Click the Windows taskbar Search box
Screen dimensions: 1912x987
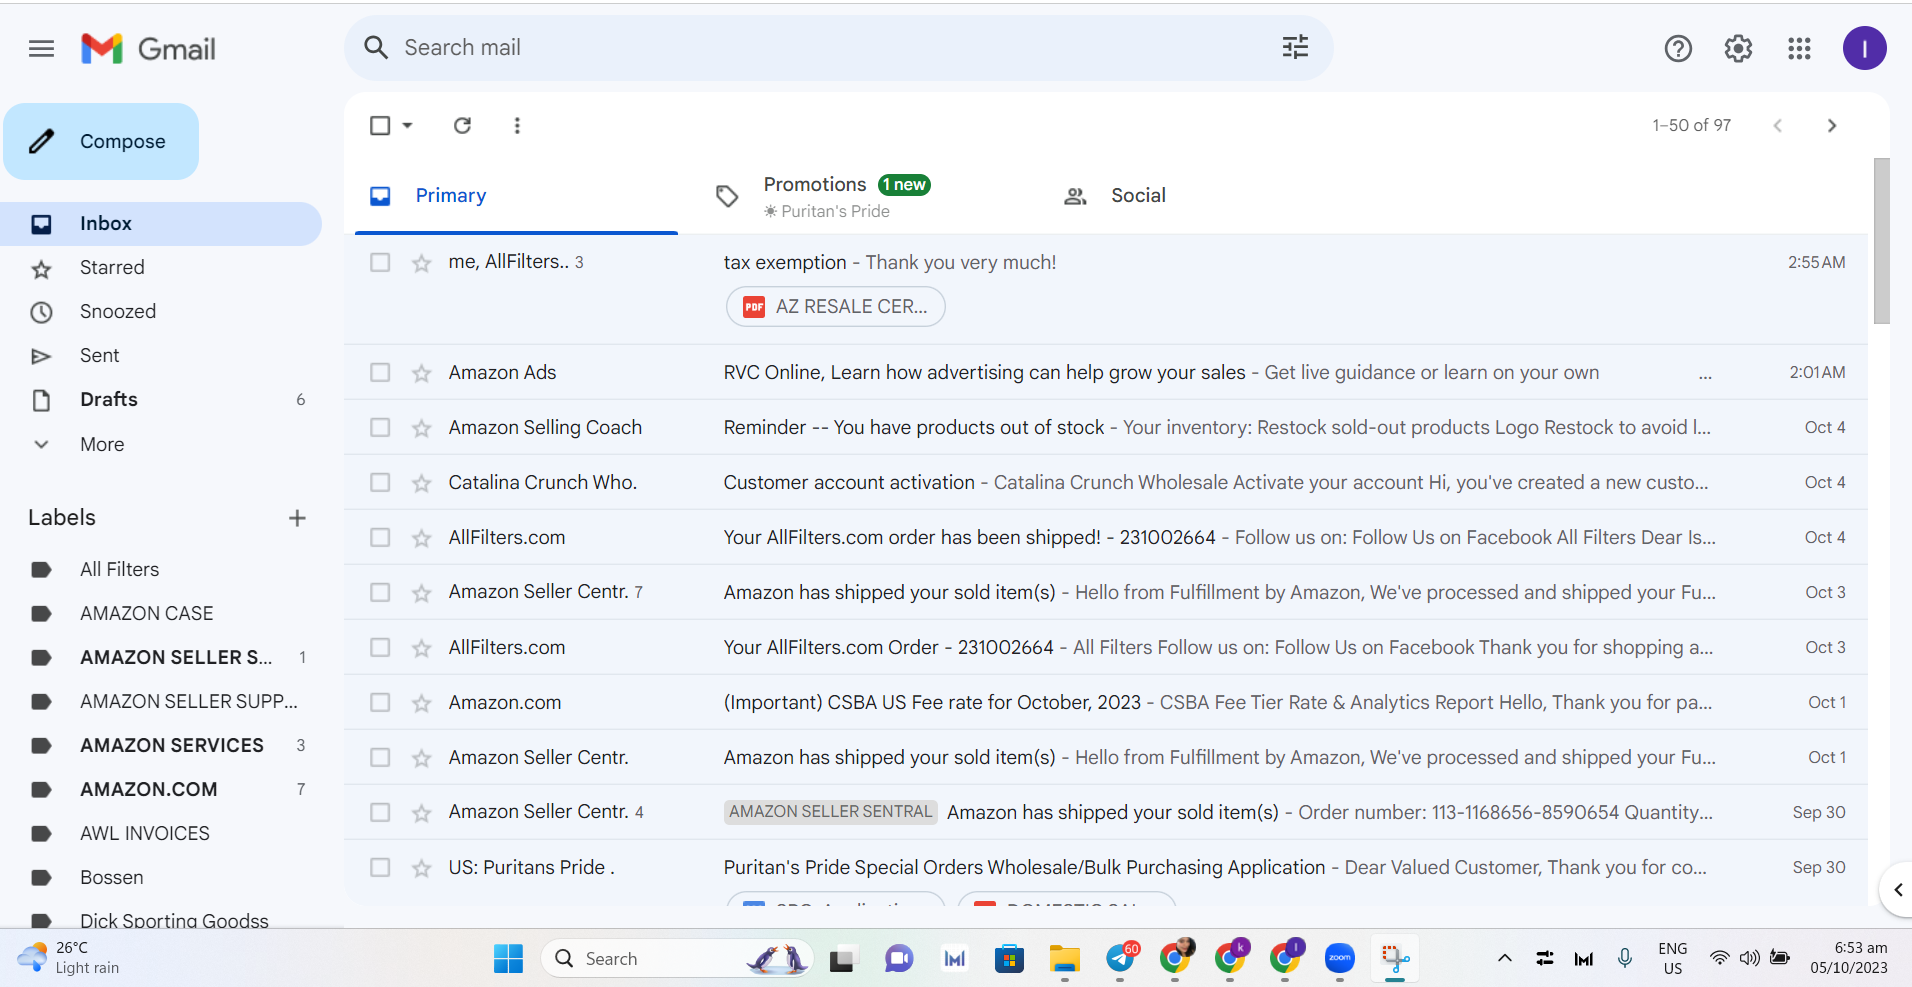677,958
